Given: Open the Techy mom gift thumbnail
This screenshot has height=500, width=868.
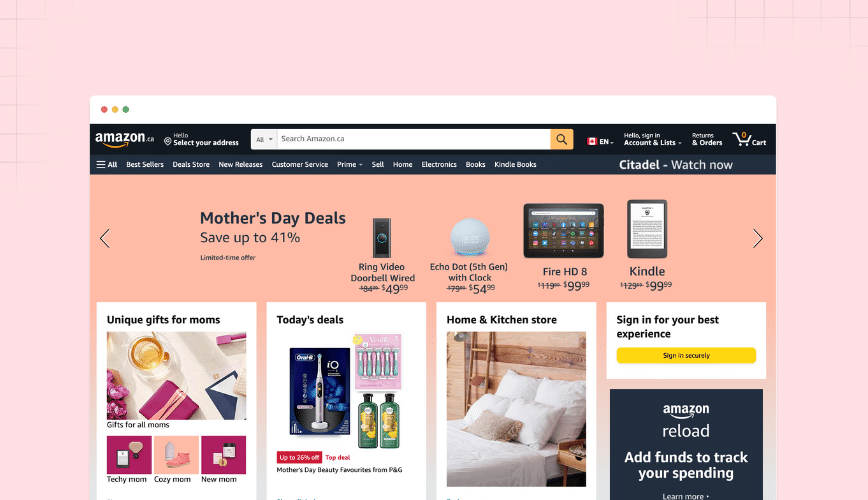Looking at the screenshot, I should pyautogui.click(x=129, y=455).
